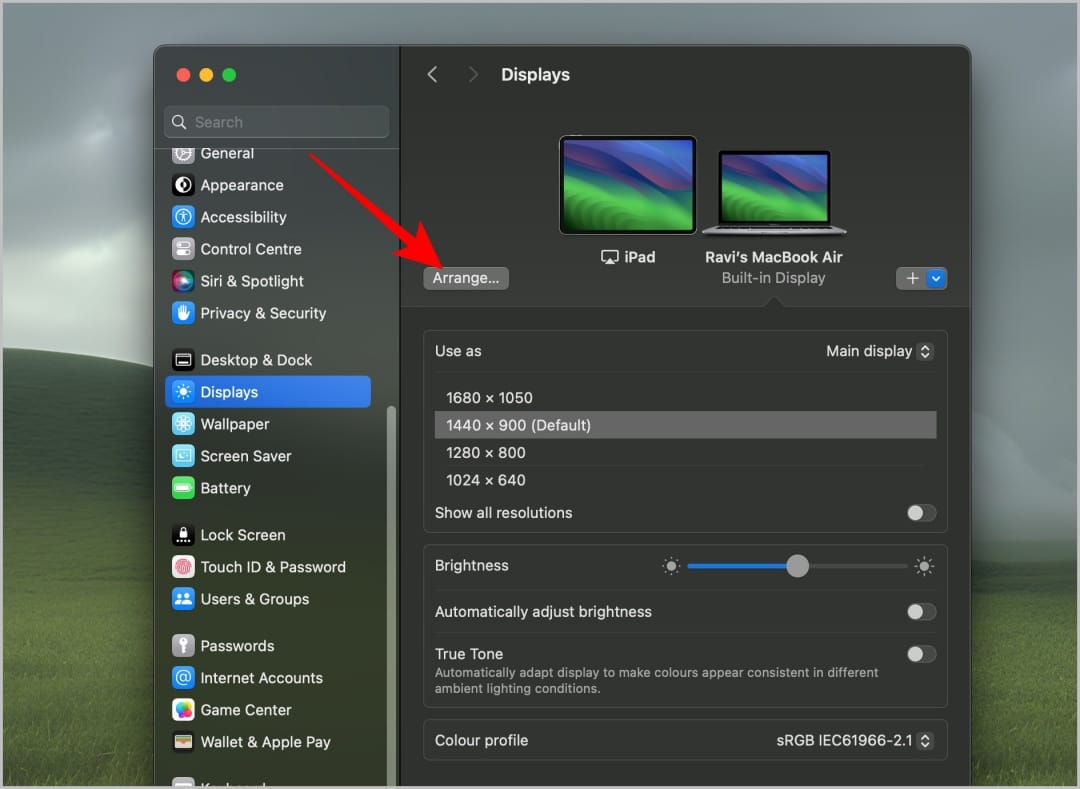Click the Game Center icon

pos(183,710)
